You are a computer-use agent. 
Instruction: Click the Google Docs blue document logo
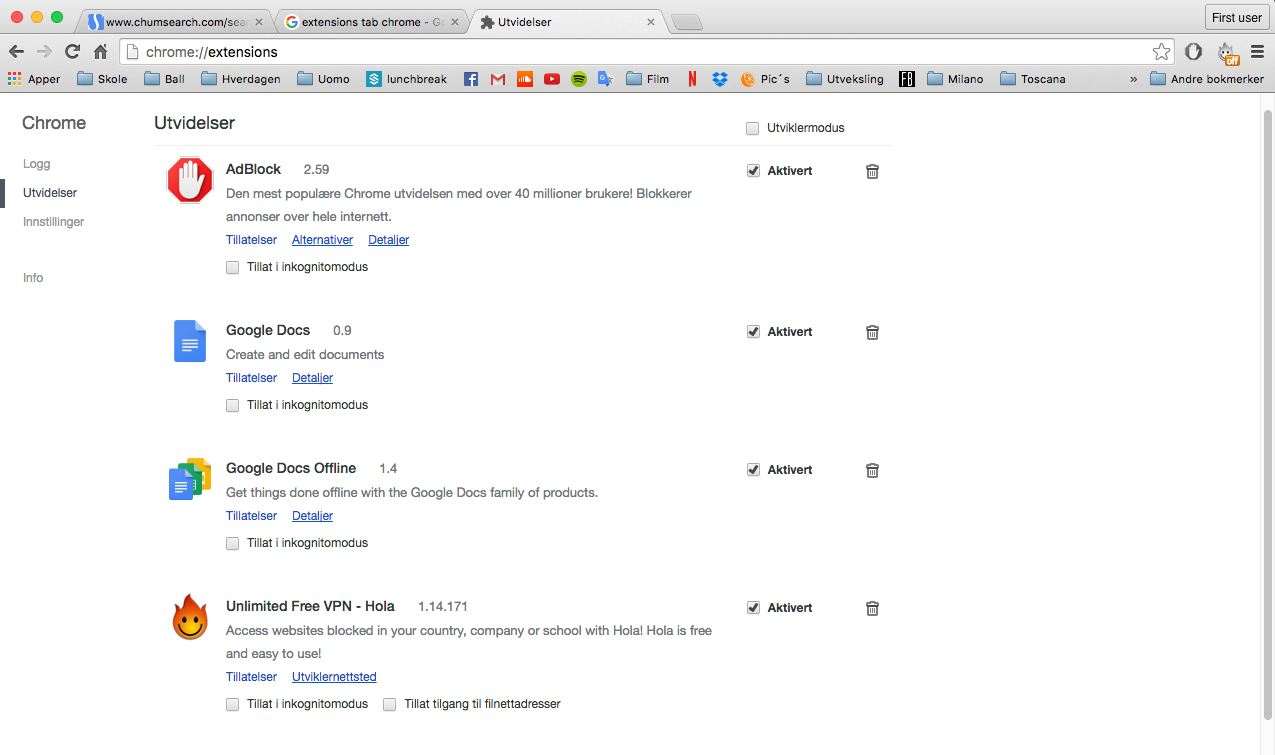[x=190, y=341]
